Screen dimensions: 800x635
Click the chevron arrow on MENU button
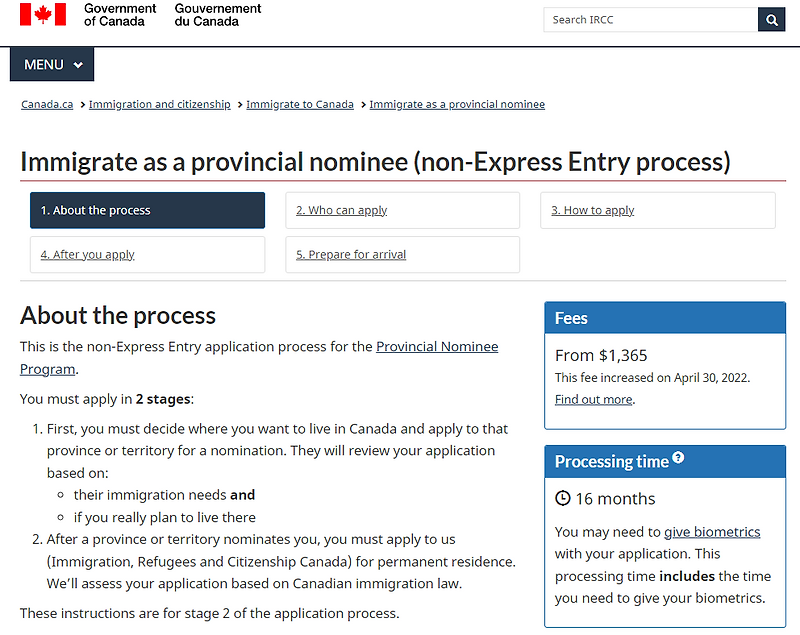[78, 65]
